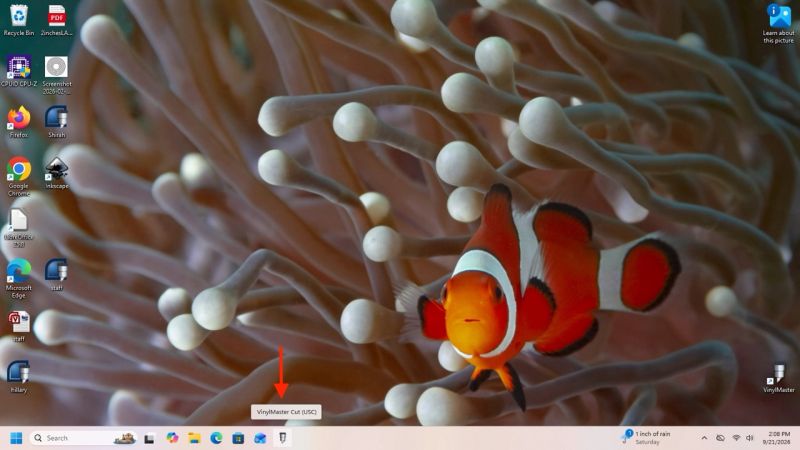Select the blank document shortcut under Google Chrome
800x450 pixels.
click(x=19, y=228)
